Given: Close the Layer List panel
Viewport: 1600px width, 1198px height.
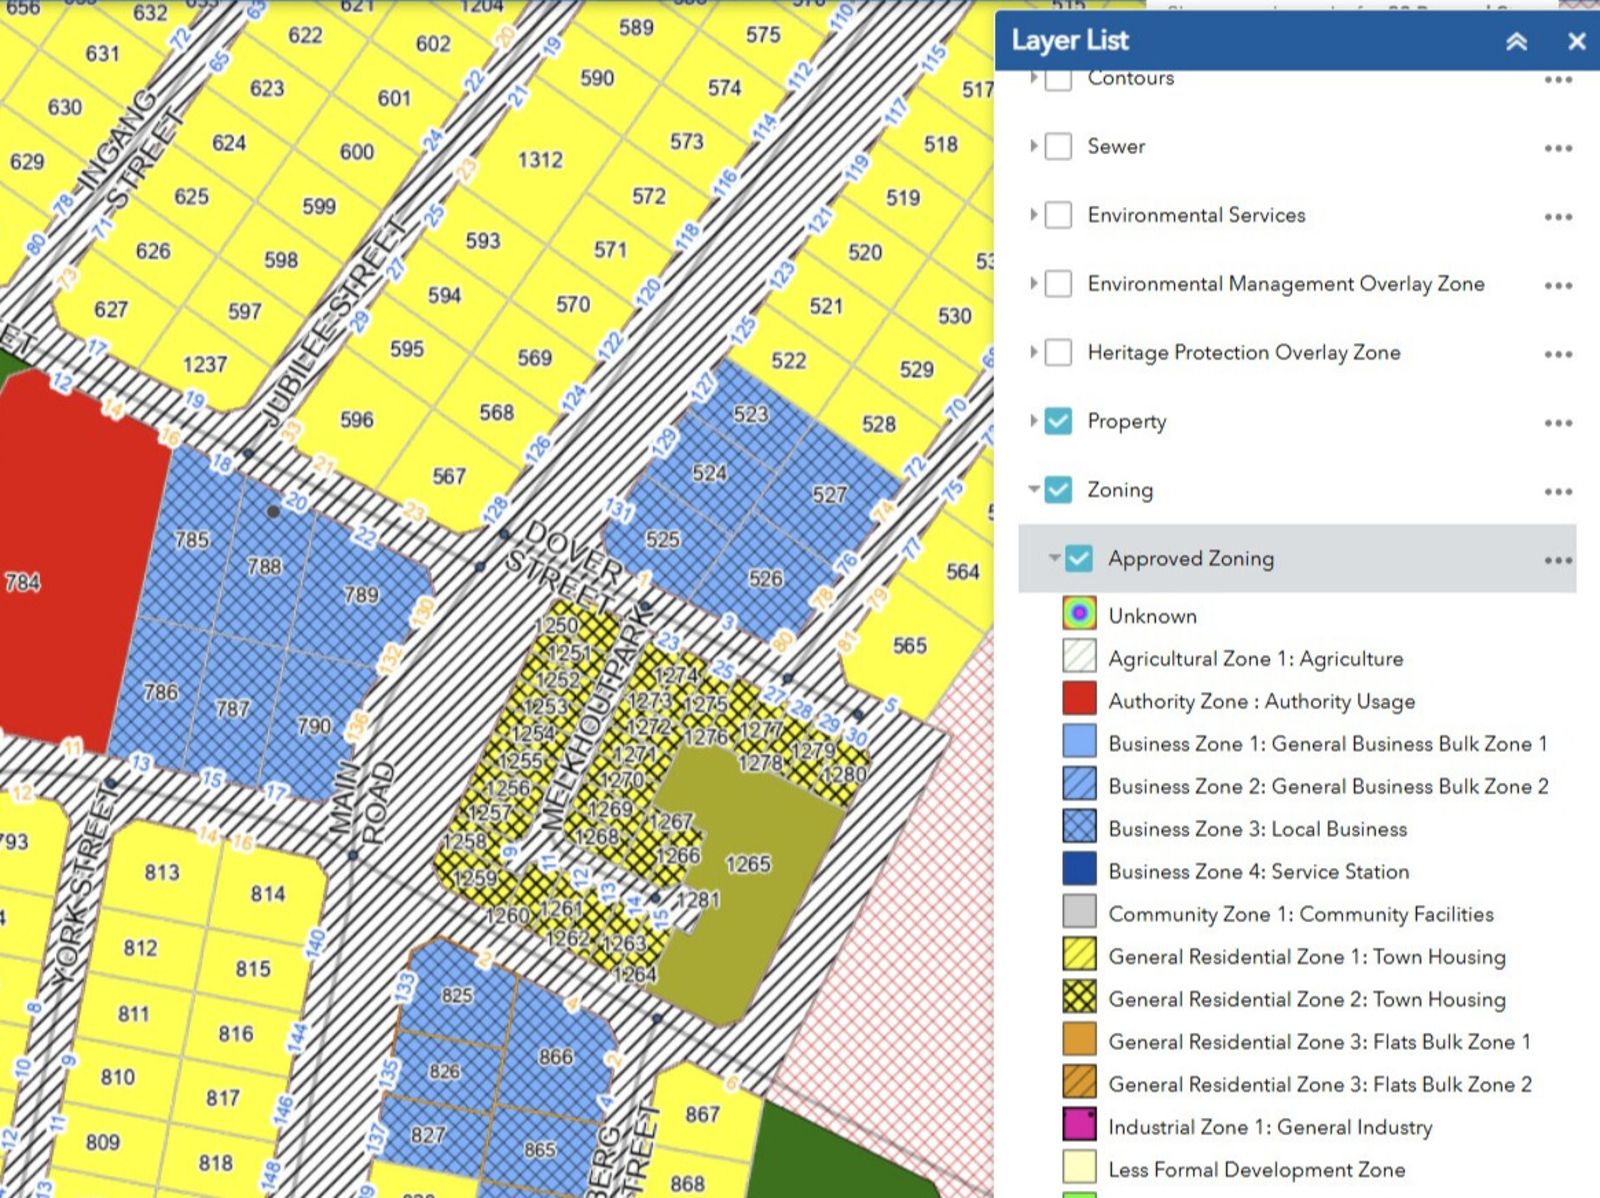Looking at the screenshot, I should tap(1577, 41).
